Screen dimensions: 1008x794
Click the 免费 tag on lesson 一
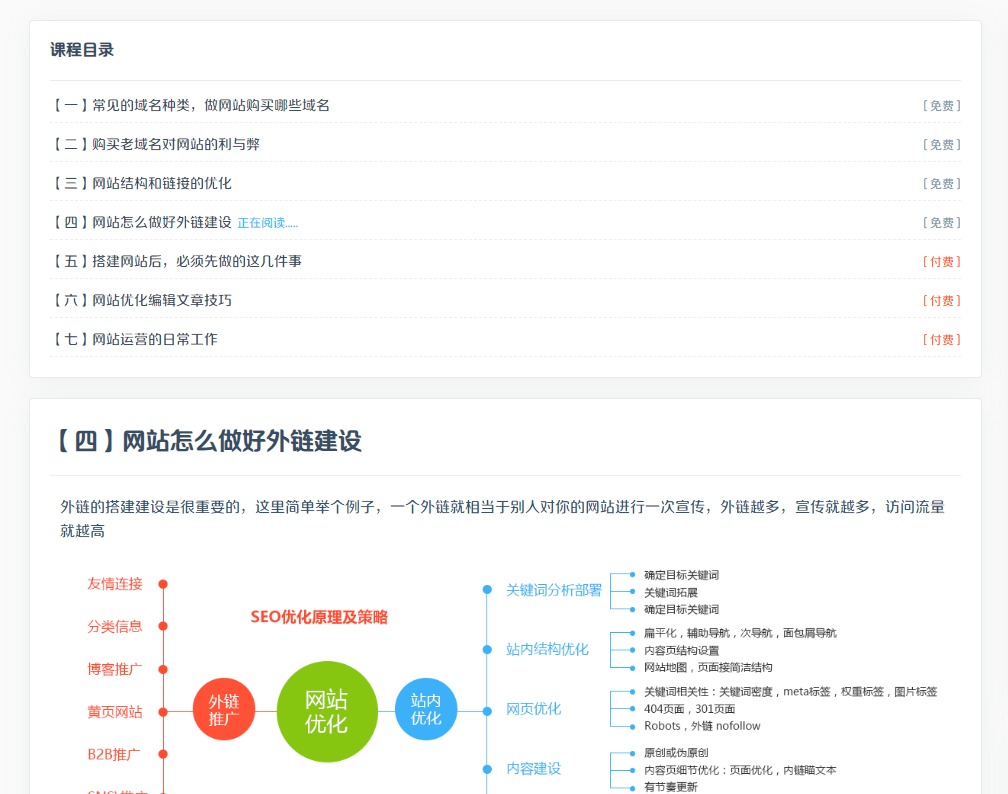pyautogui.click(x=941, y=104)
